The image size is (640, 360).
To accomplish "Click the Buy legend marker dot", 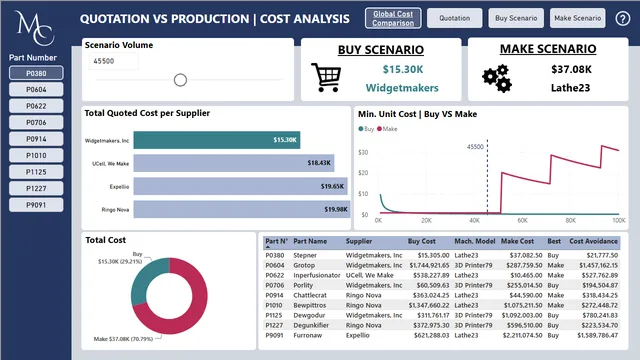I will (360, 129).
